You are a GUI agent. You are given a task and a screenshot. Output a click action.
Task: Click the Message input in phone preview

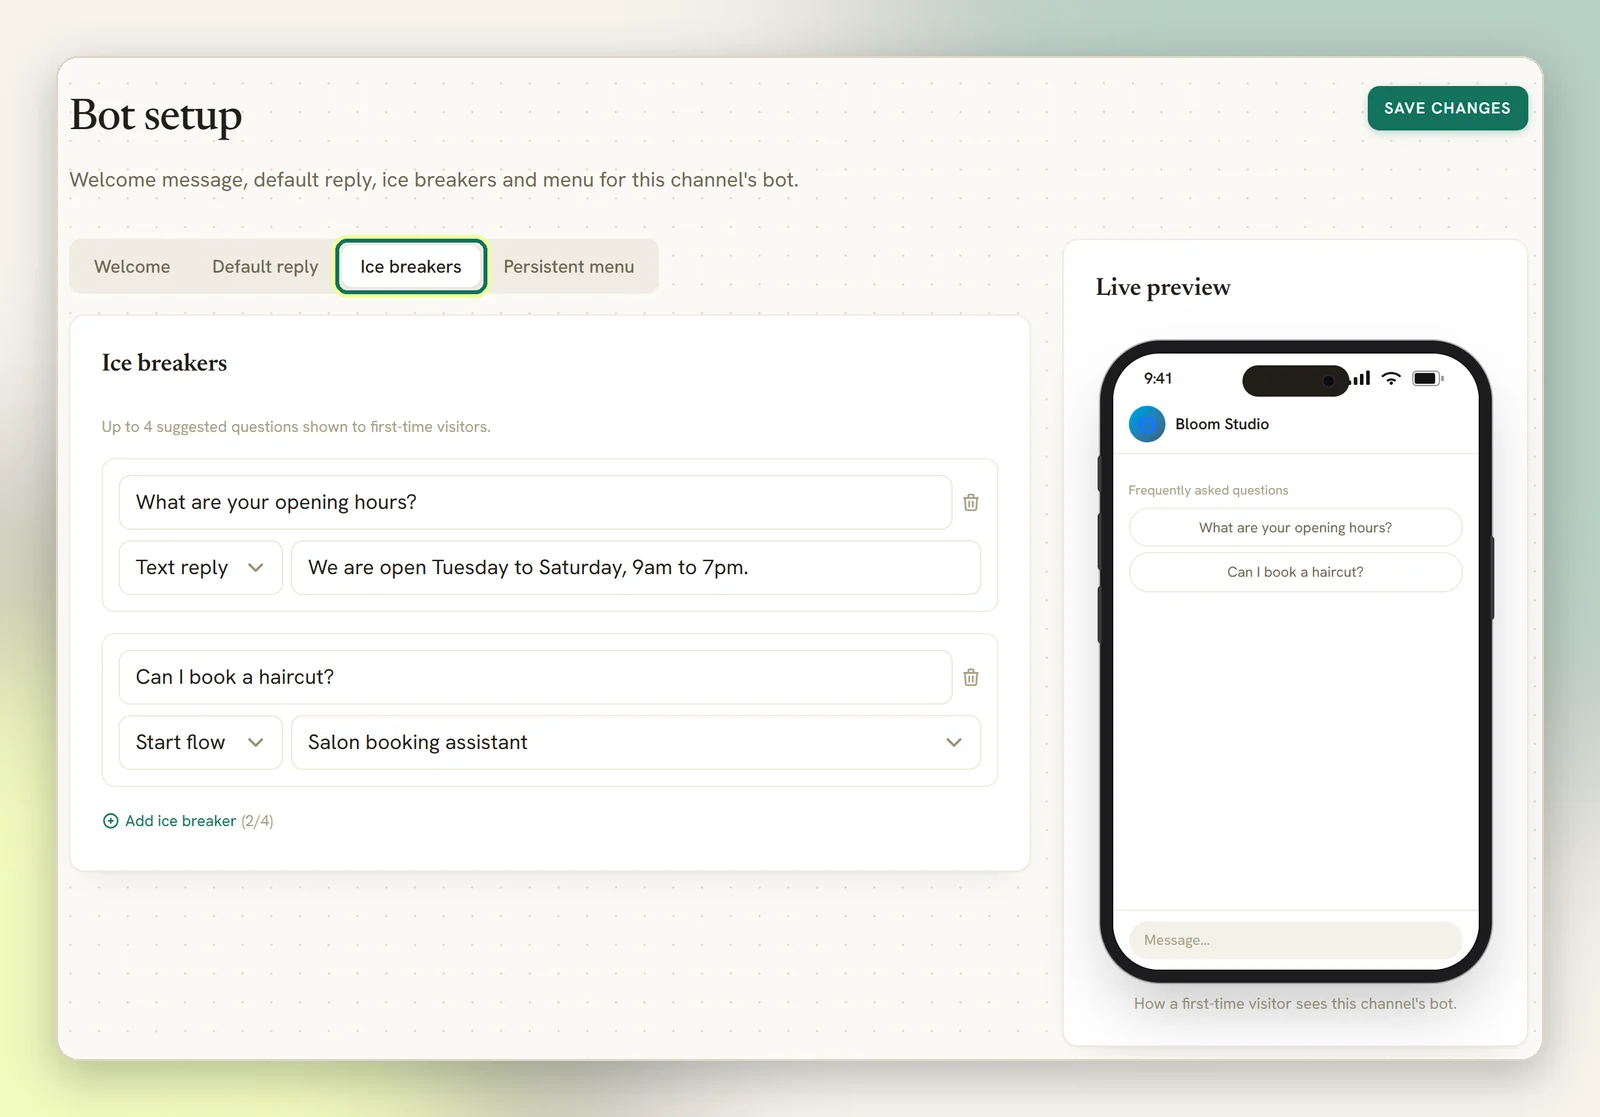point(1295,940)
